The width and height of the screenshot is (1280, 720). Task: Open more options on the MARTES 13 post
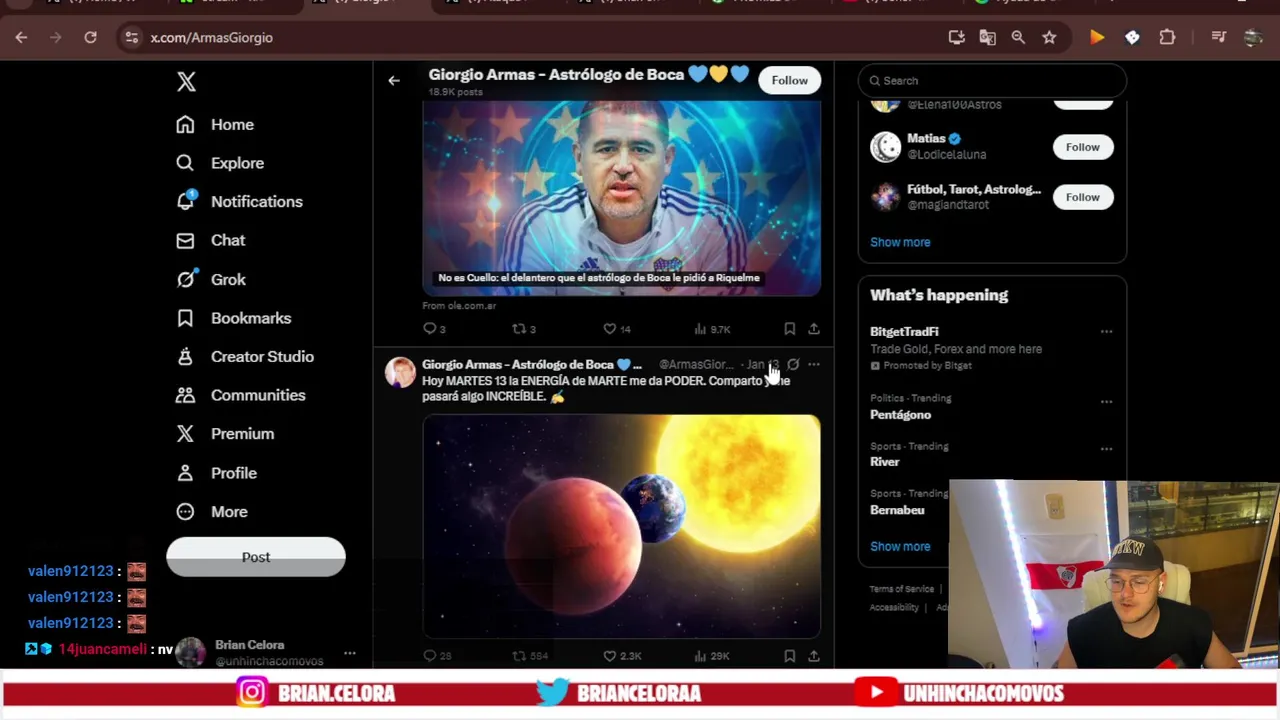point(814,365)
